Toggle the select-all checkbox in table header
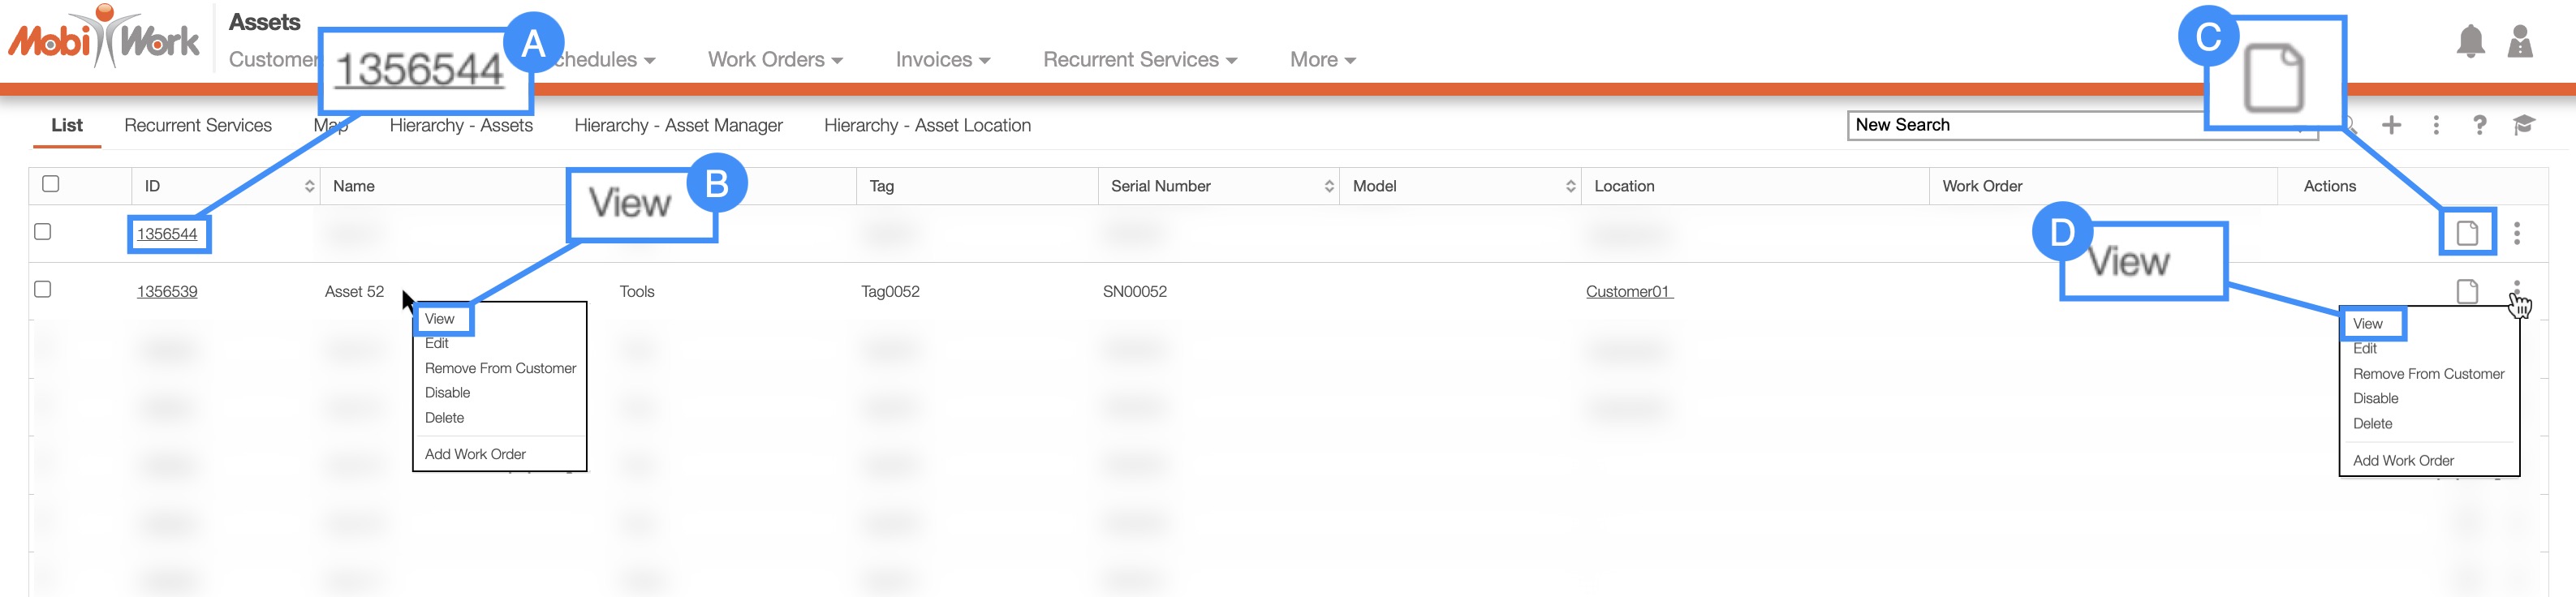Viewport: 2576px width, 597px height. pyautogui.click(x=51, y=184)
